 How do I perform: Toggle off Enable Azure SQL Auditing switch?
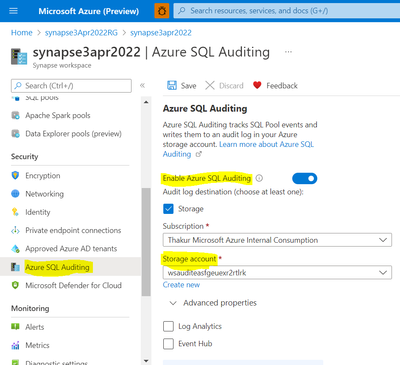(305, 178)
